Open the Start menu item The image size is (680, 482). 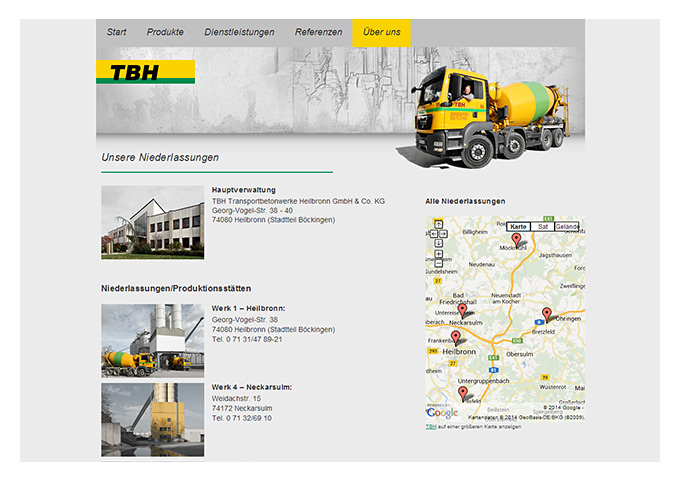[116, 32]
